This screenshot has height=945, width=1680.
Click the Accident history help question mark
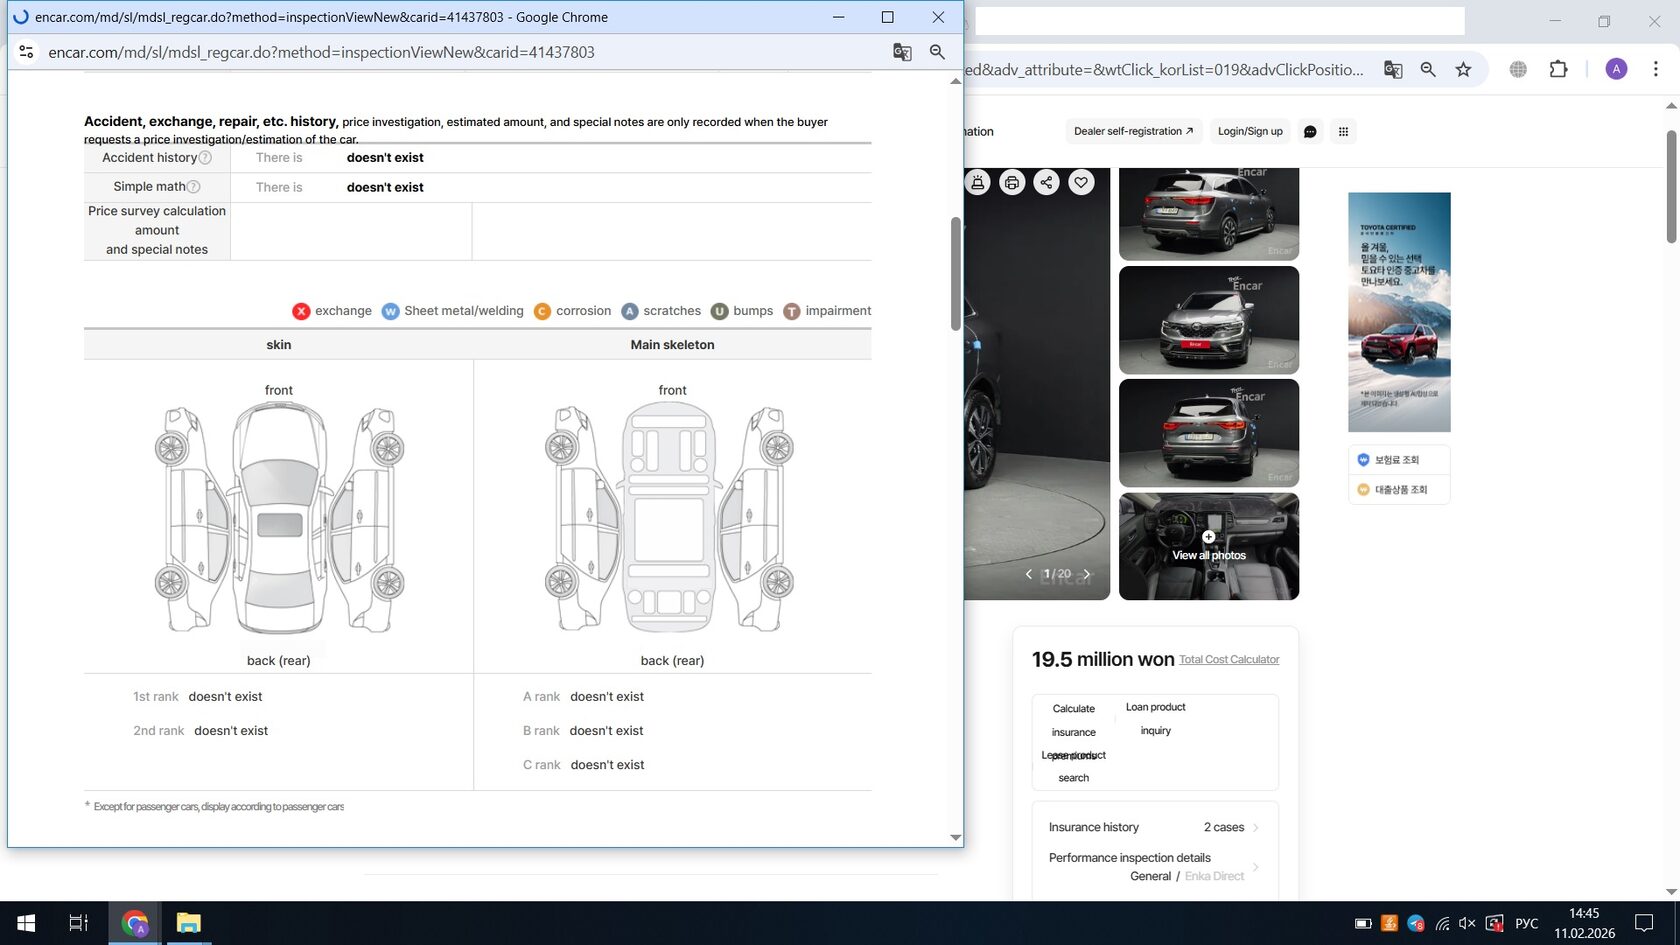pyautogui.click(x=205, y=158)
